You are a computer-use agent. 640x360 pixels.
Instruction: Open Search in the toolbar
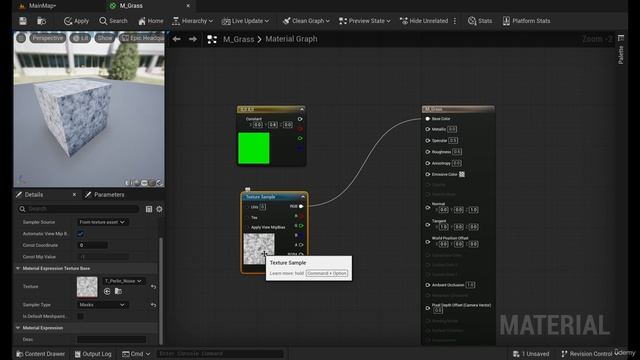[x=113, y=21]
